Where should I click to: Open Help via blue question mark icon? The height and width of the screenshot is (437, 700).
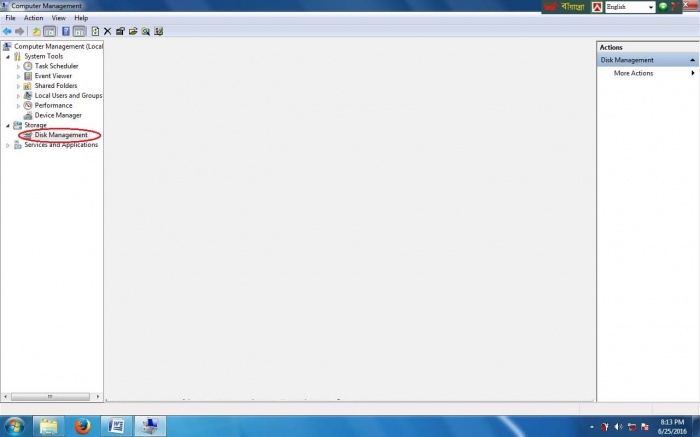pyautogui.click(x=66, y=31)
